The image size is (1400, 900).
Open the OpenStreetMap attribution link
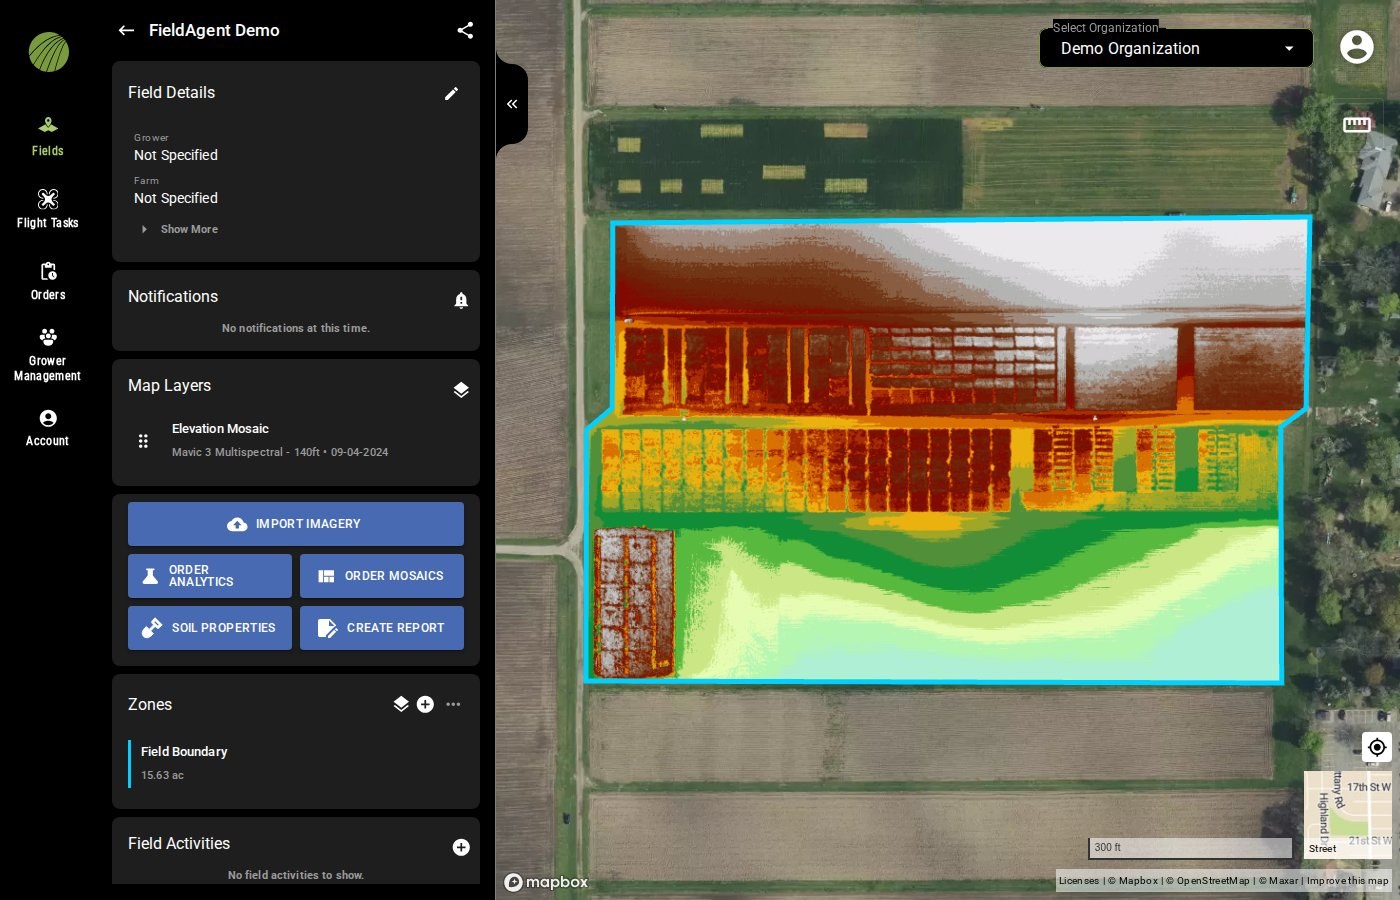(1208, 881)
